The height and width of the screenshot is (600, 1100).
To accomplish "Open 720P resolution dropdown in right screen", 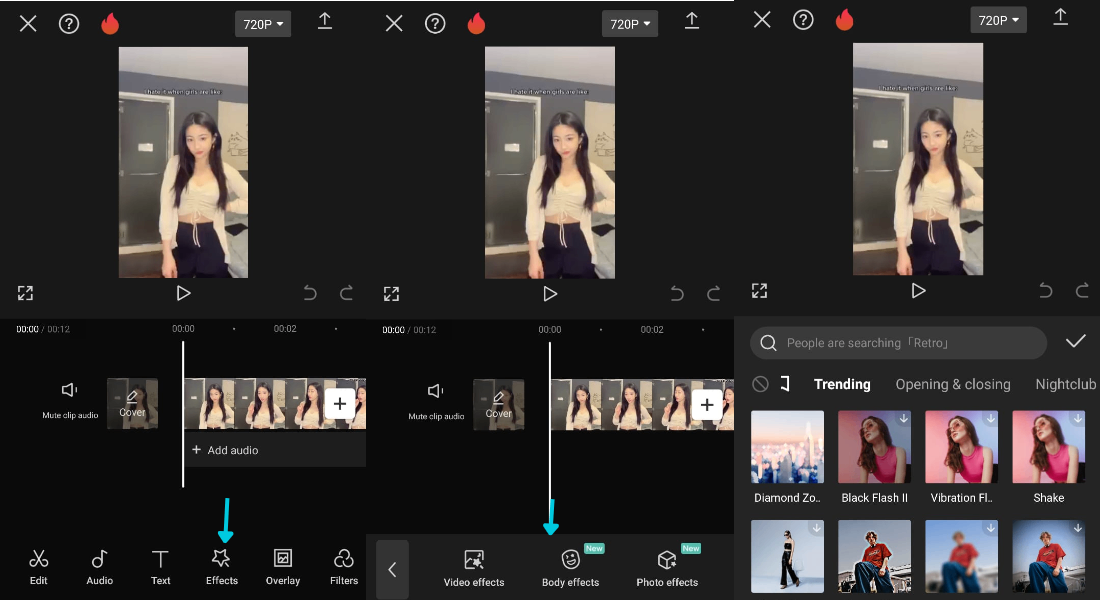I will tap(998, 20).
